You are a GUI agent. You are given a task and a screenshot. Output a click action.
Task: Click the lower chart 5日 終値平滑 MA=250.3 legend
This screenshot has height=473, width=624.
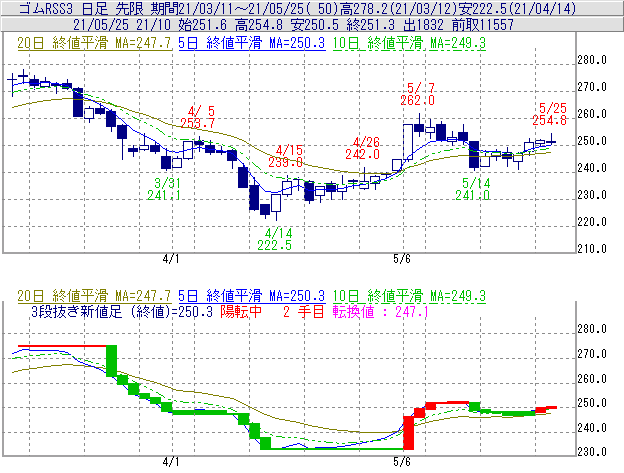tap(252, 296)
